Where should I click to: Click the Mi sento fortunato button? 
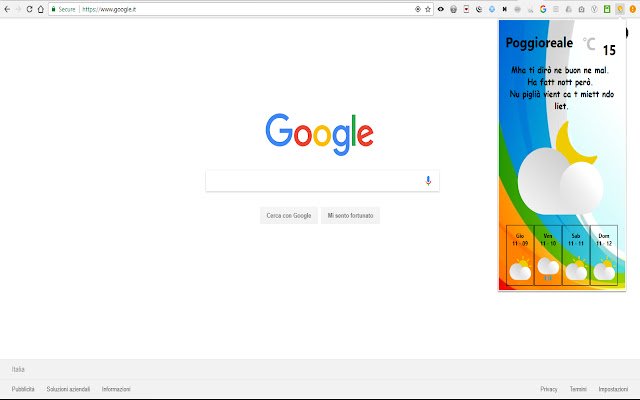350,216
